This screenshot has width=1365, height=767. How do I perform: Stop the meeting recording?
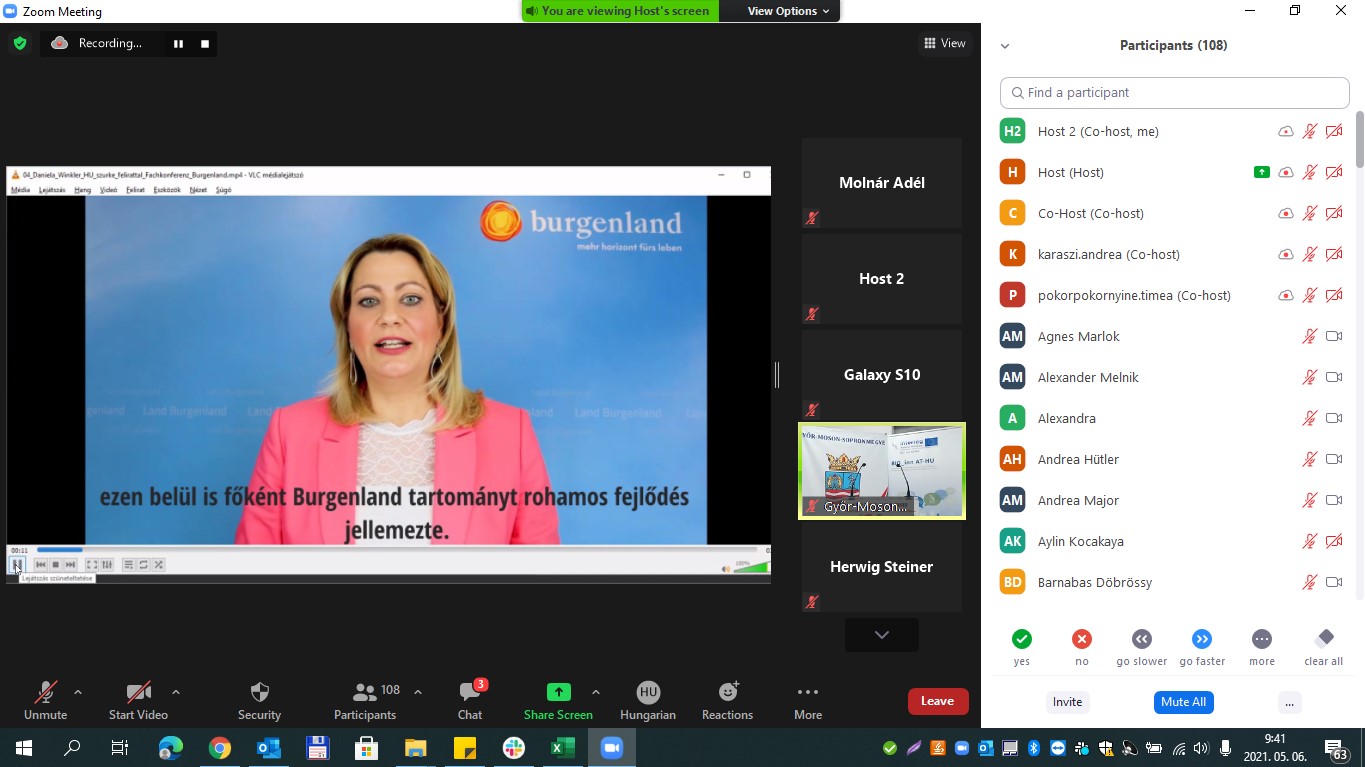coord(205,43)
